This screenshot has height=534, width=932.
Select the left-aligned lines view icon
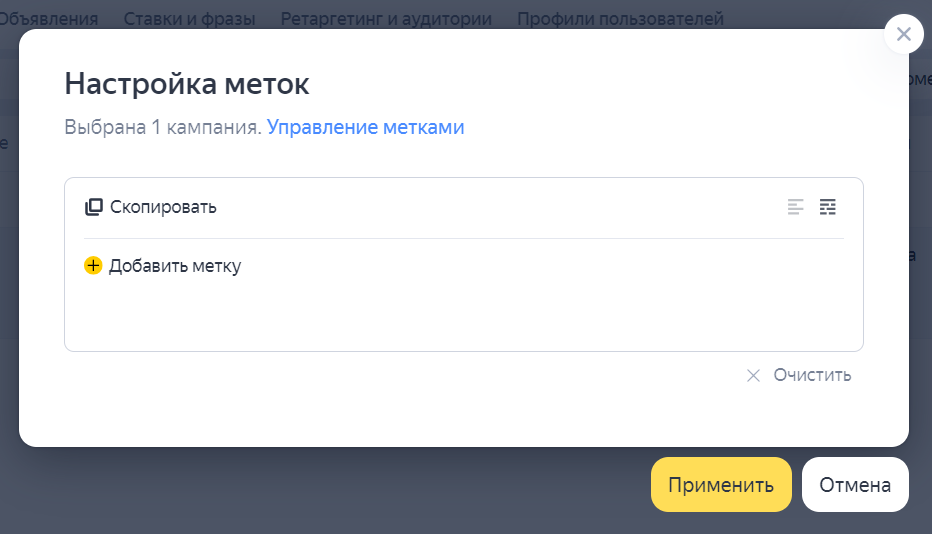[795, 207]
